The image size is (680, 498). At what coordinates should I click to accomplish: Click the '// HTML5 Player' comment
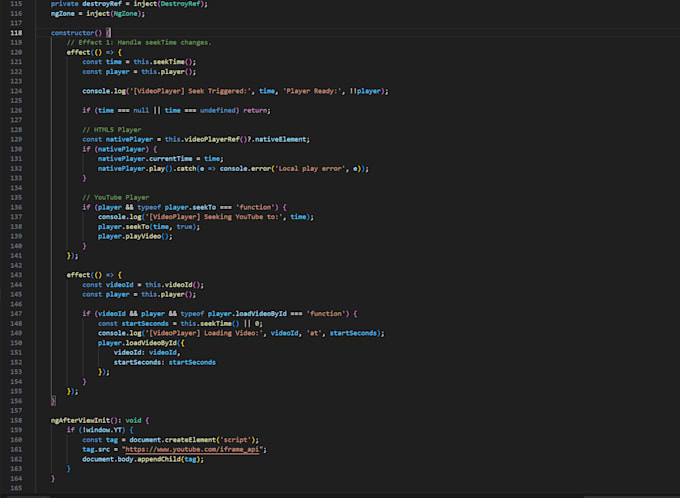(x=111, y=130)
